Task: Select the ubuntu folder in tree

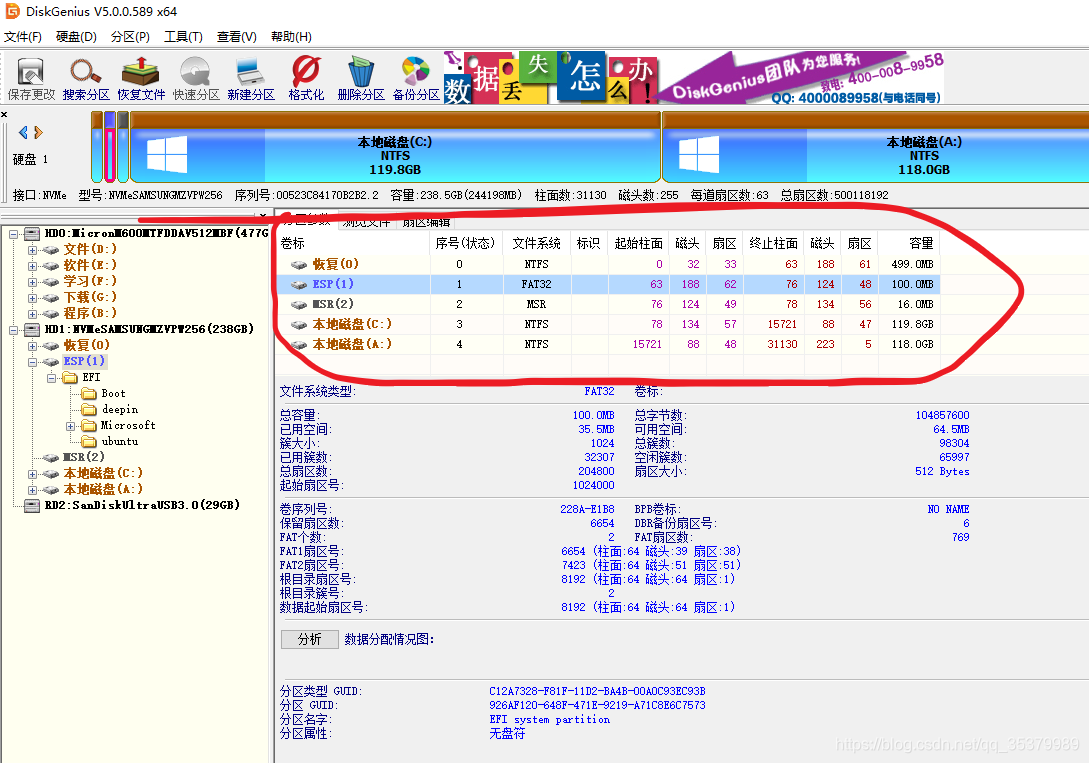Action: pyautogui.click(x=119, y=442)
